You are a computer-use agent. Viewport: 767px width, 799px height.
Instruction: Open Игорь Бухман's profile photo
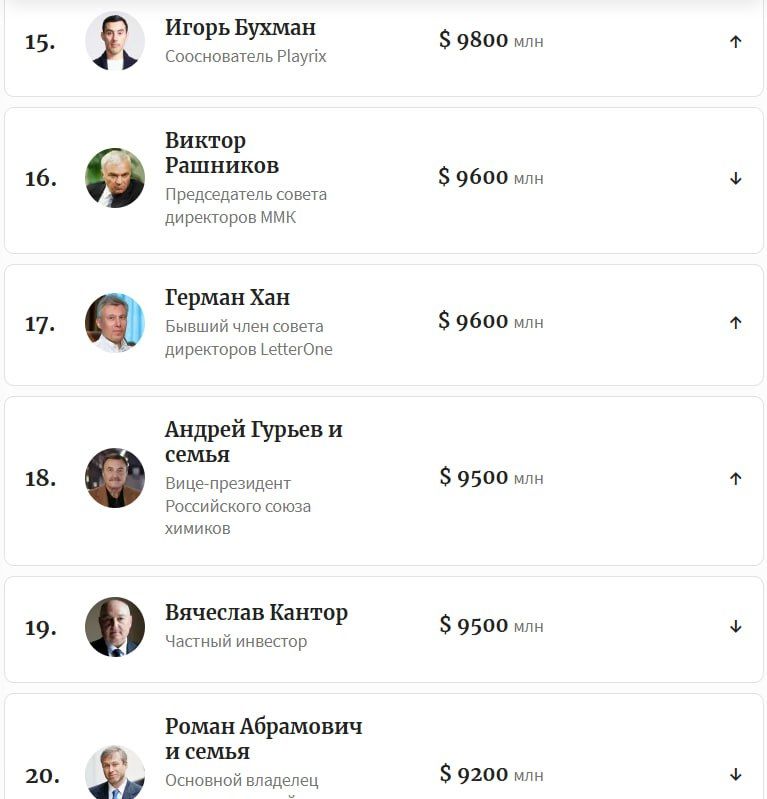coord(115,41)
